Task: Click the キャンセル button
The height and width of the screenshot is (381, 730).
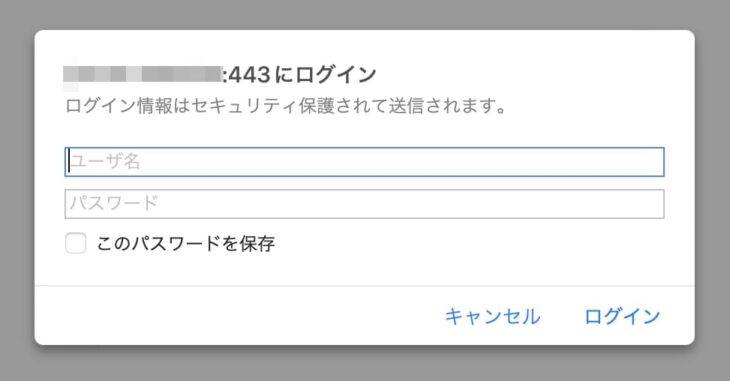Action: (493, 317)
